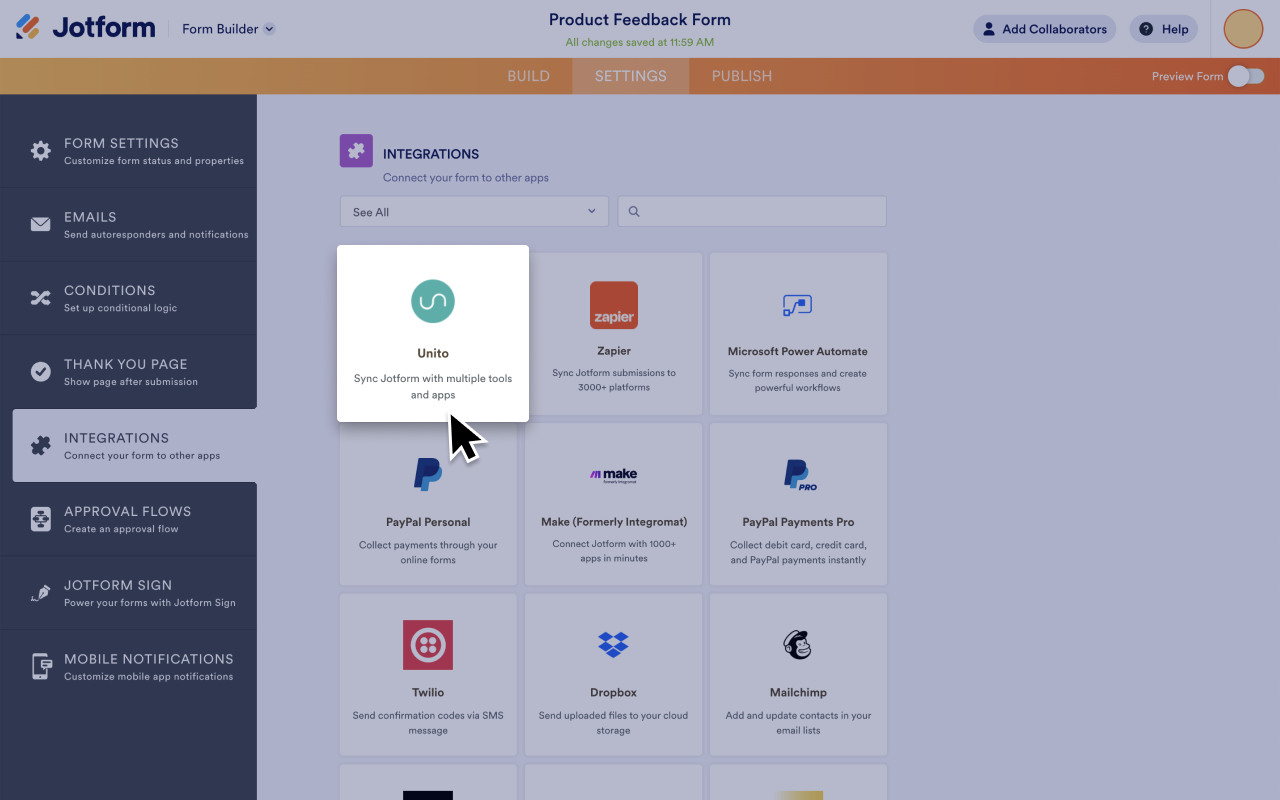Open the Twilio integration icon
Image resolution: width=1280 pixels, height=800 pixels.
click(428, 645)
